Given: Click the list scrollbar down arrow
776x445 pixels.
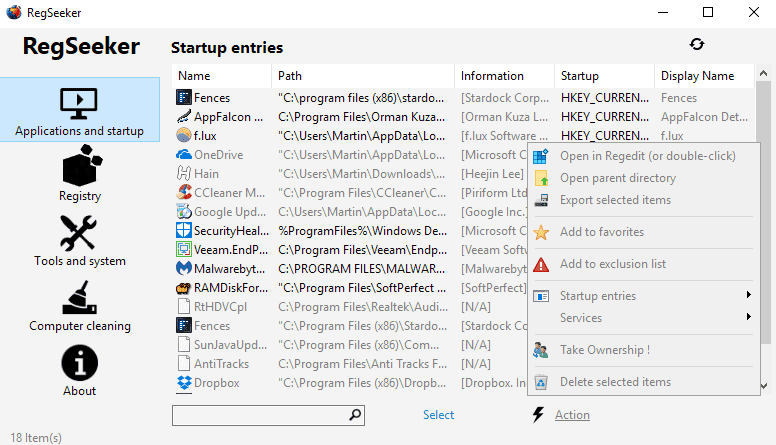Looking at the screenshot, I should tap(763, 385).
